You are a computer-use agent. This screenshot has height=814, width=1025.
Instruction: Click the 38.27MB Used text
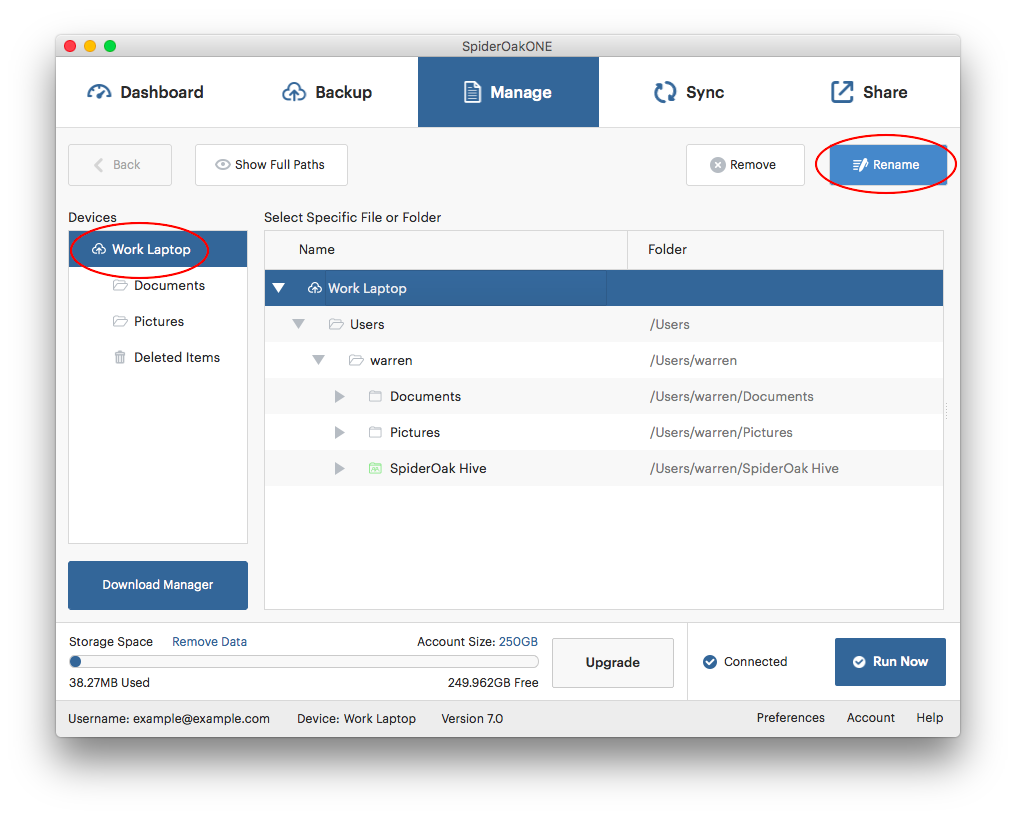click(x=109, y=683)
